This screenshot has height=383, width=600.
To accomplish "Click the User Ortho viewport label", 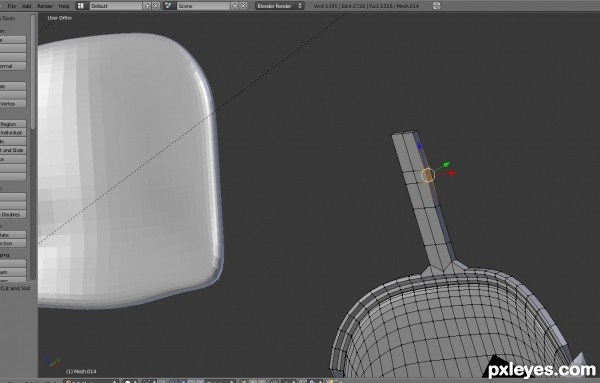I will (60, 18).
